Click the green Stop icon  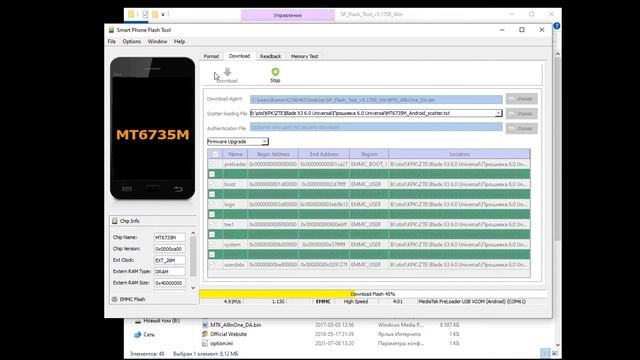(275, 72)
